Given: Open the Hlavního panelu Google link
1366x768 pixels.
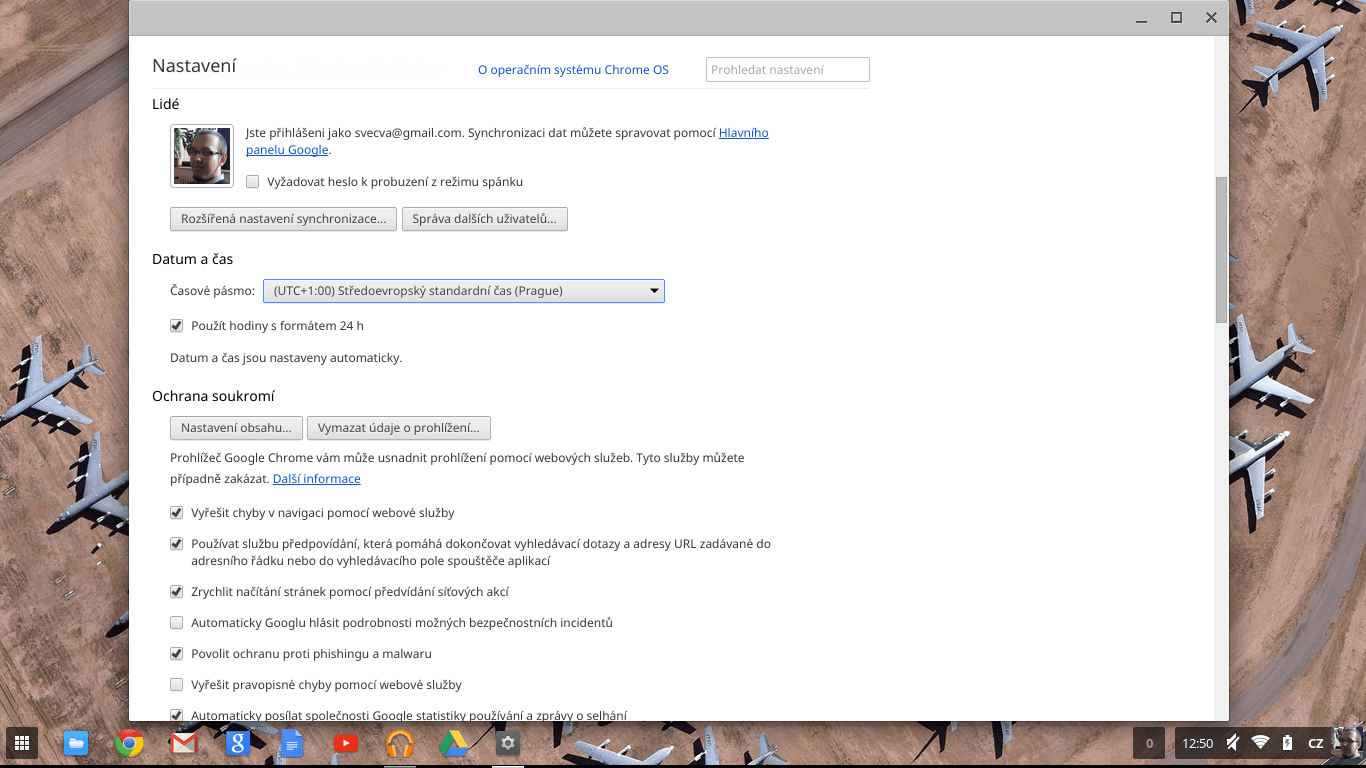Looking at the screenshot, I should [744, 133].
